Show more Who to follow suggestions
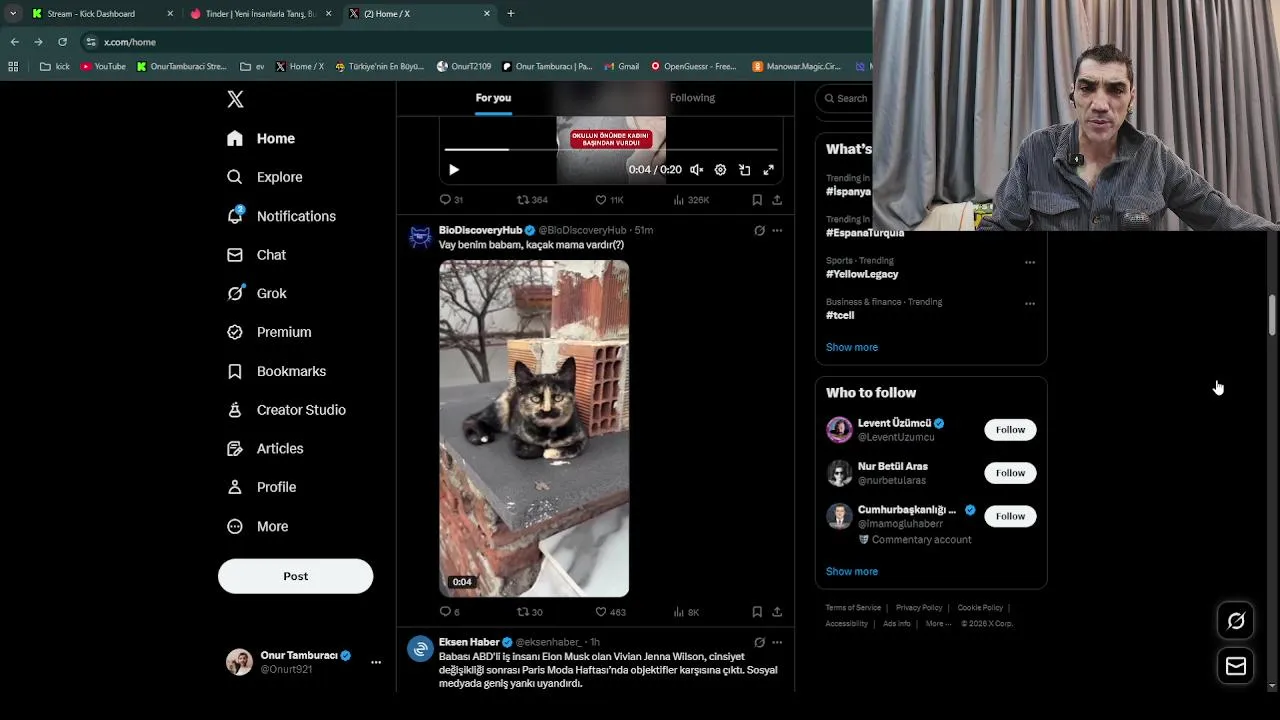Image resolution: width=1280 pixels, height=720 pixels. [x=852, y=571]
